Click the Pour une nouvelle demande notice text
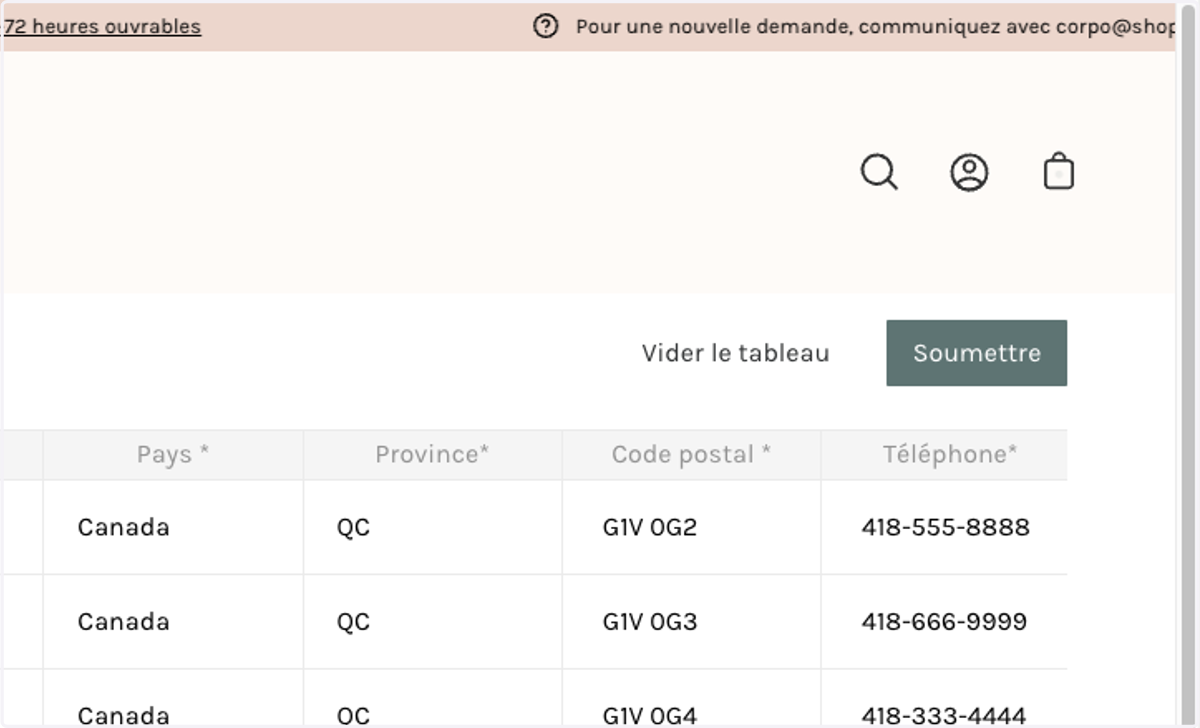1200x728 pixels. (x=875, y=27)
